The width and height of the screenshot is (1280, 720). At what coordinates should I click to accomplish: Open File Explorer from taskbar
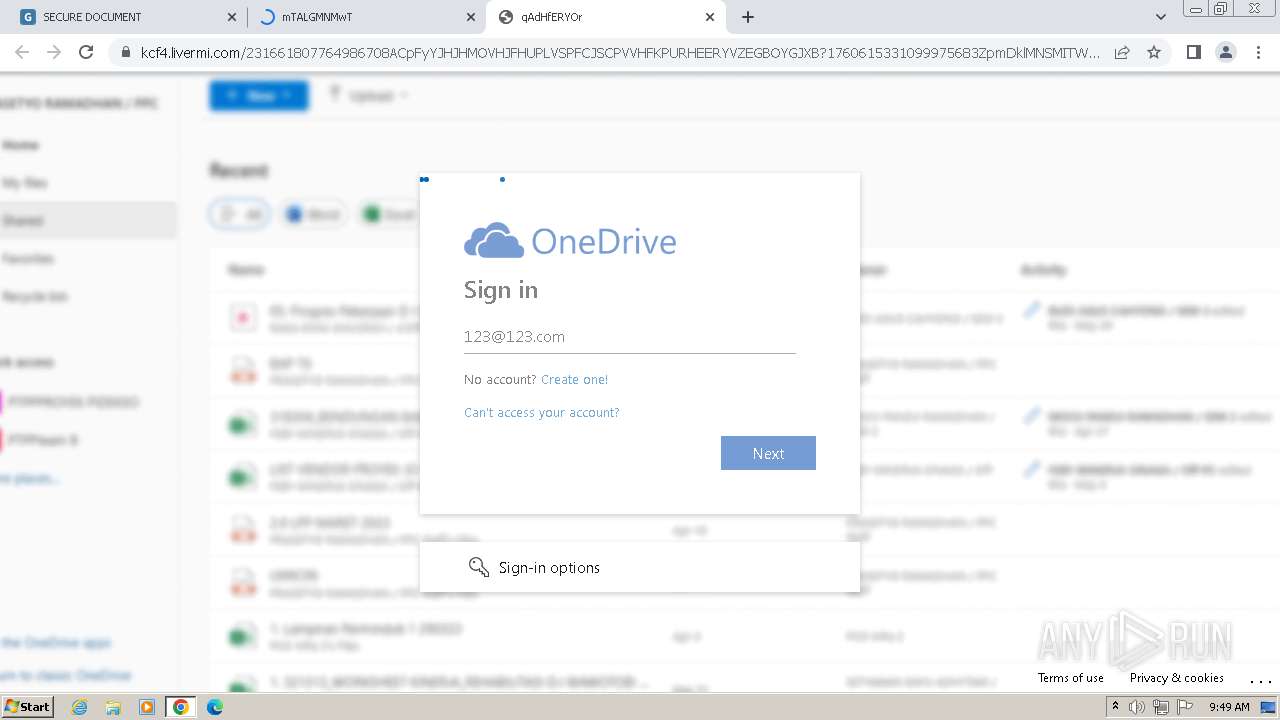(113, 707)
